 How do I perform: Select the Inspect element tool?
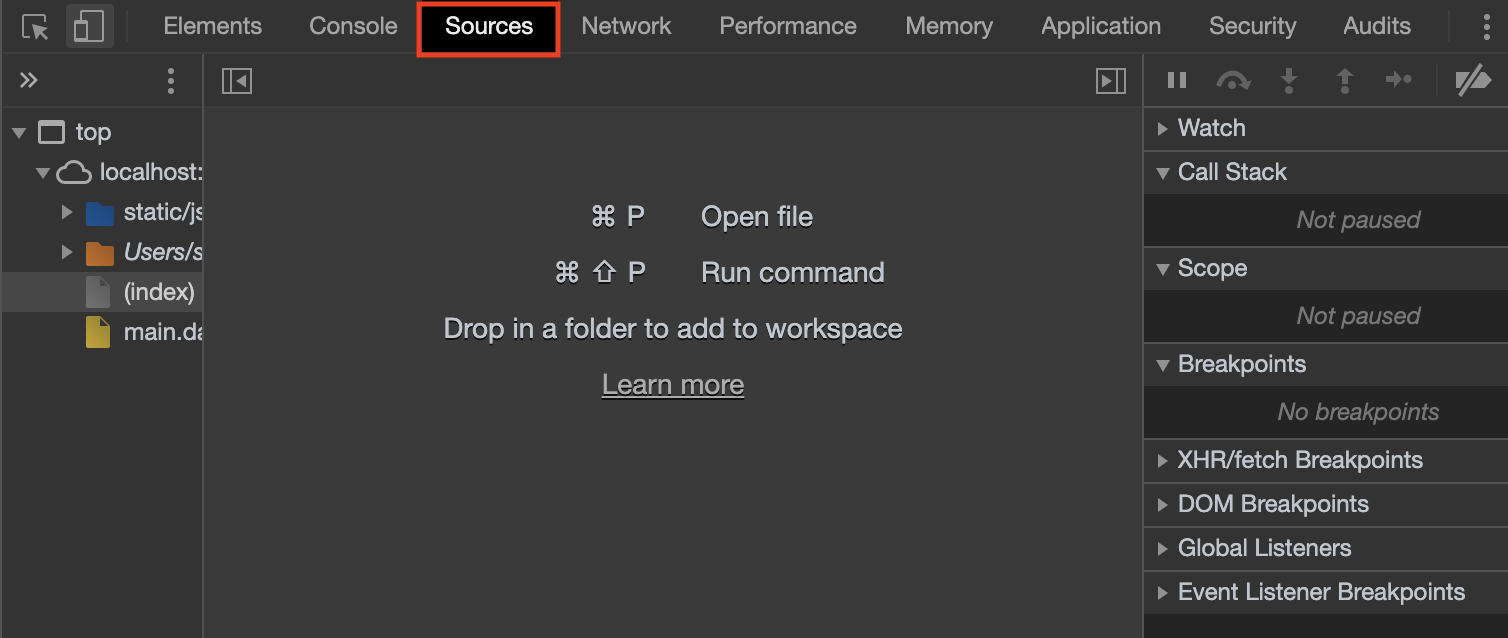tap(36, 24)
